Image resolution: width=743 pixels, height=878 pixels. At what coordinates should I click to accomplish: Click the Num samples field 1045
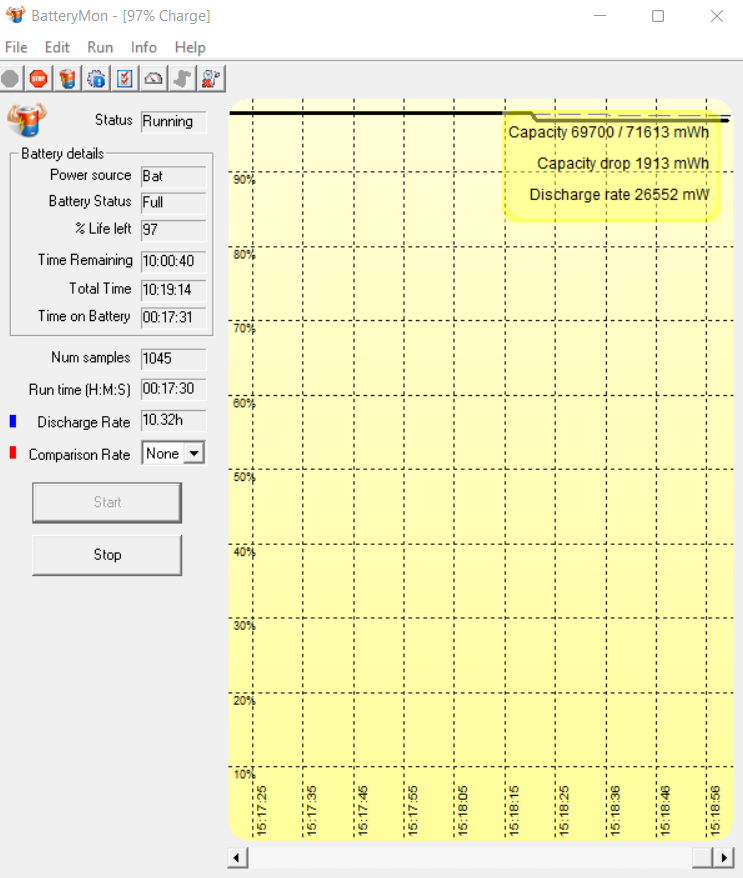pyautogui.click(x=173, y=359)
